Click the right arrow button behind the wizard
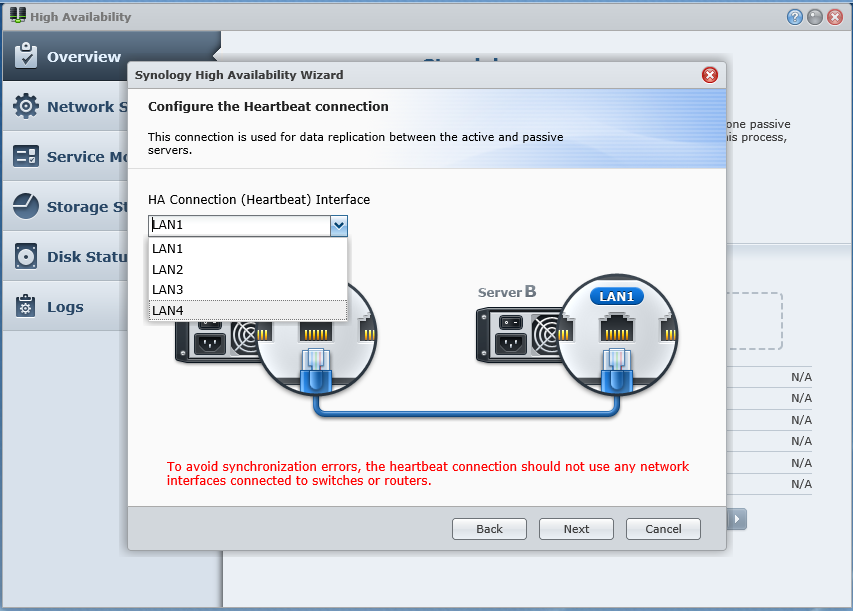Screen dimensions: 853x611 (x=737, y=519)
